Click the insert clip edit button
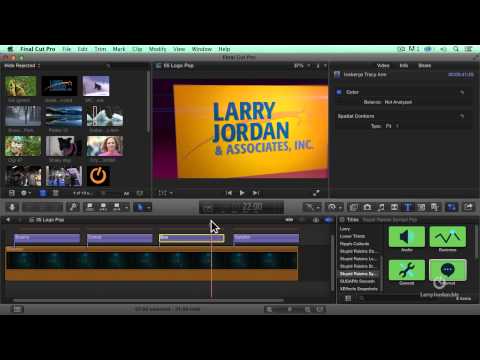The width and height of the screenshot is (480, 360). point(103,207)
